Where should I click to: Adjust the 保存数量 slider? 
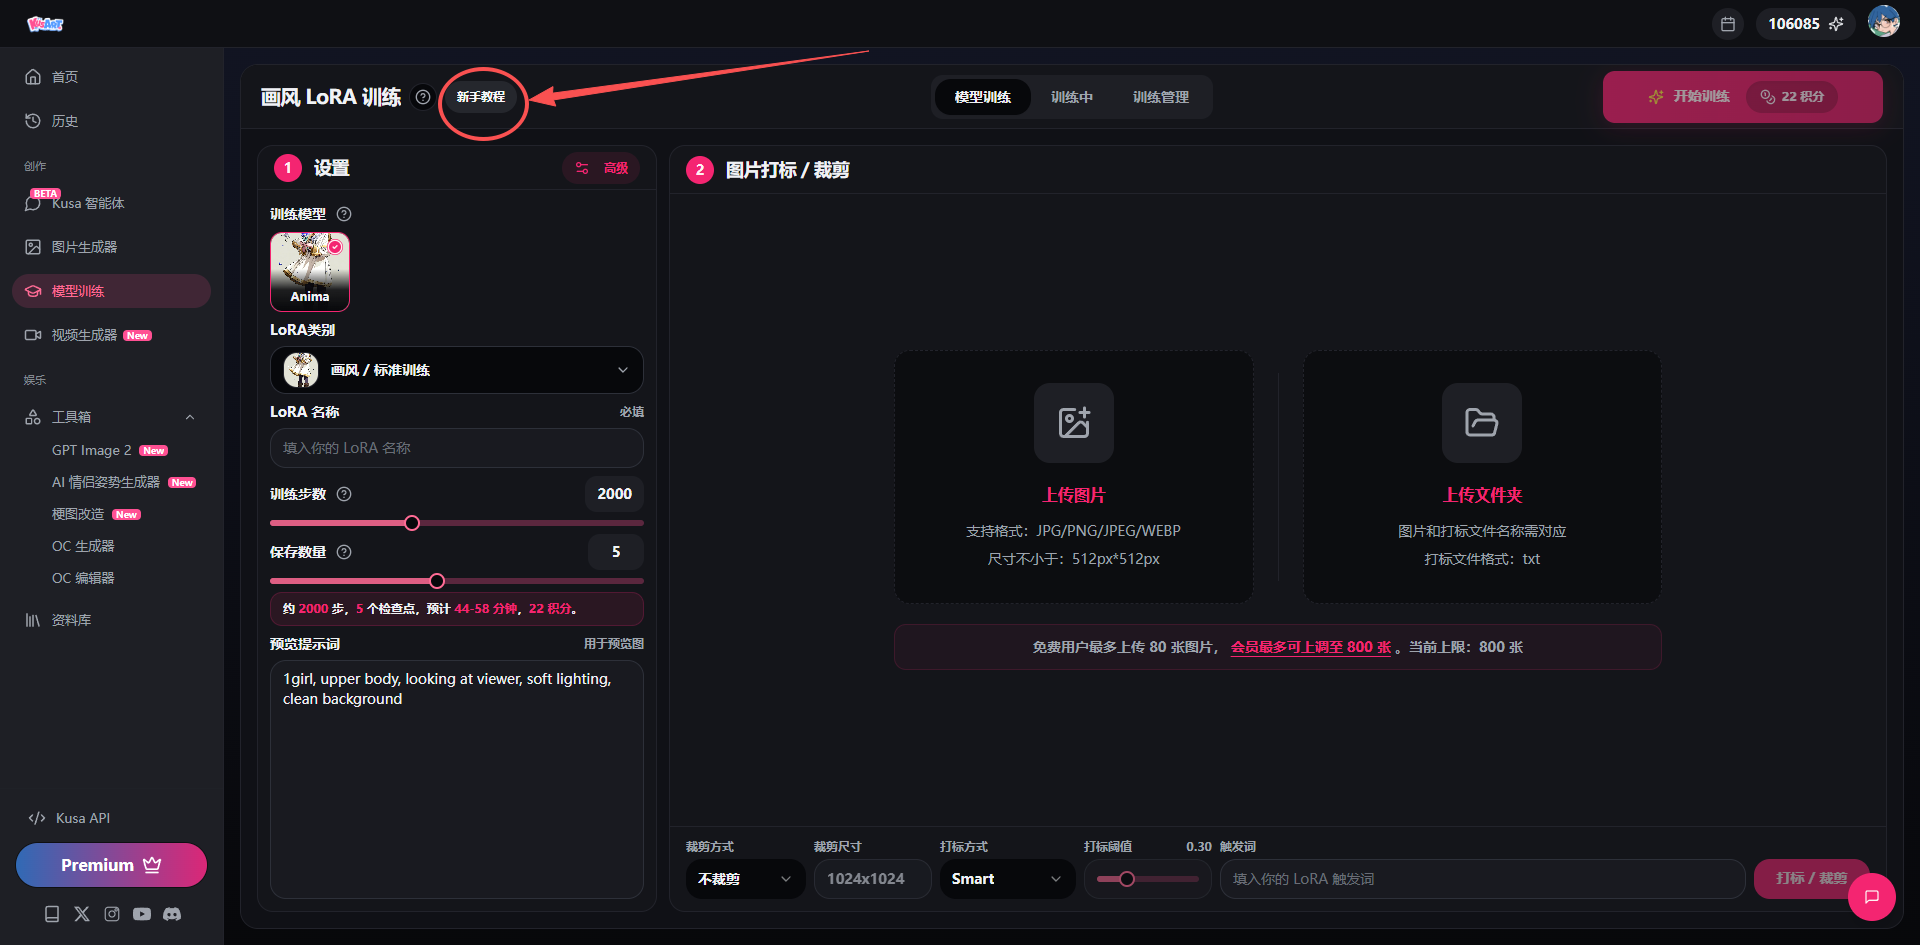click(x=437, y=581)
